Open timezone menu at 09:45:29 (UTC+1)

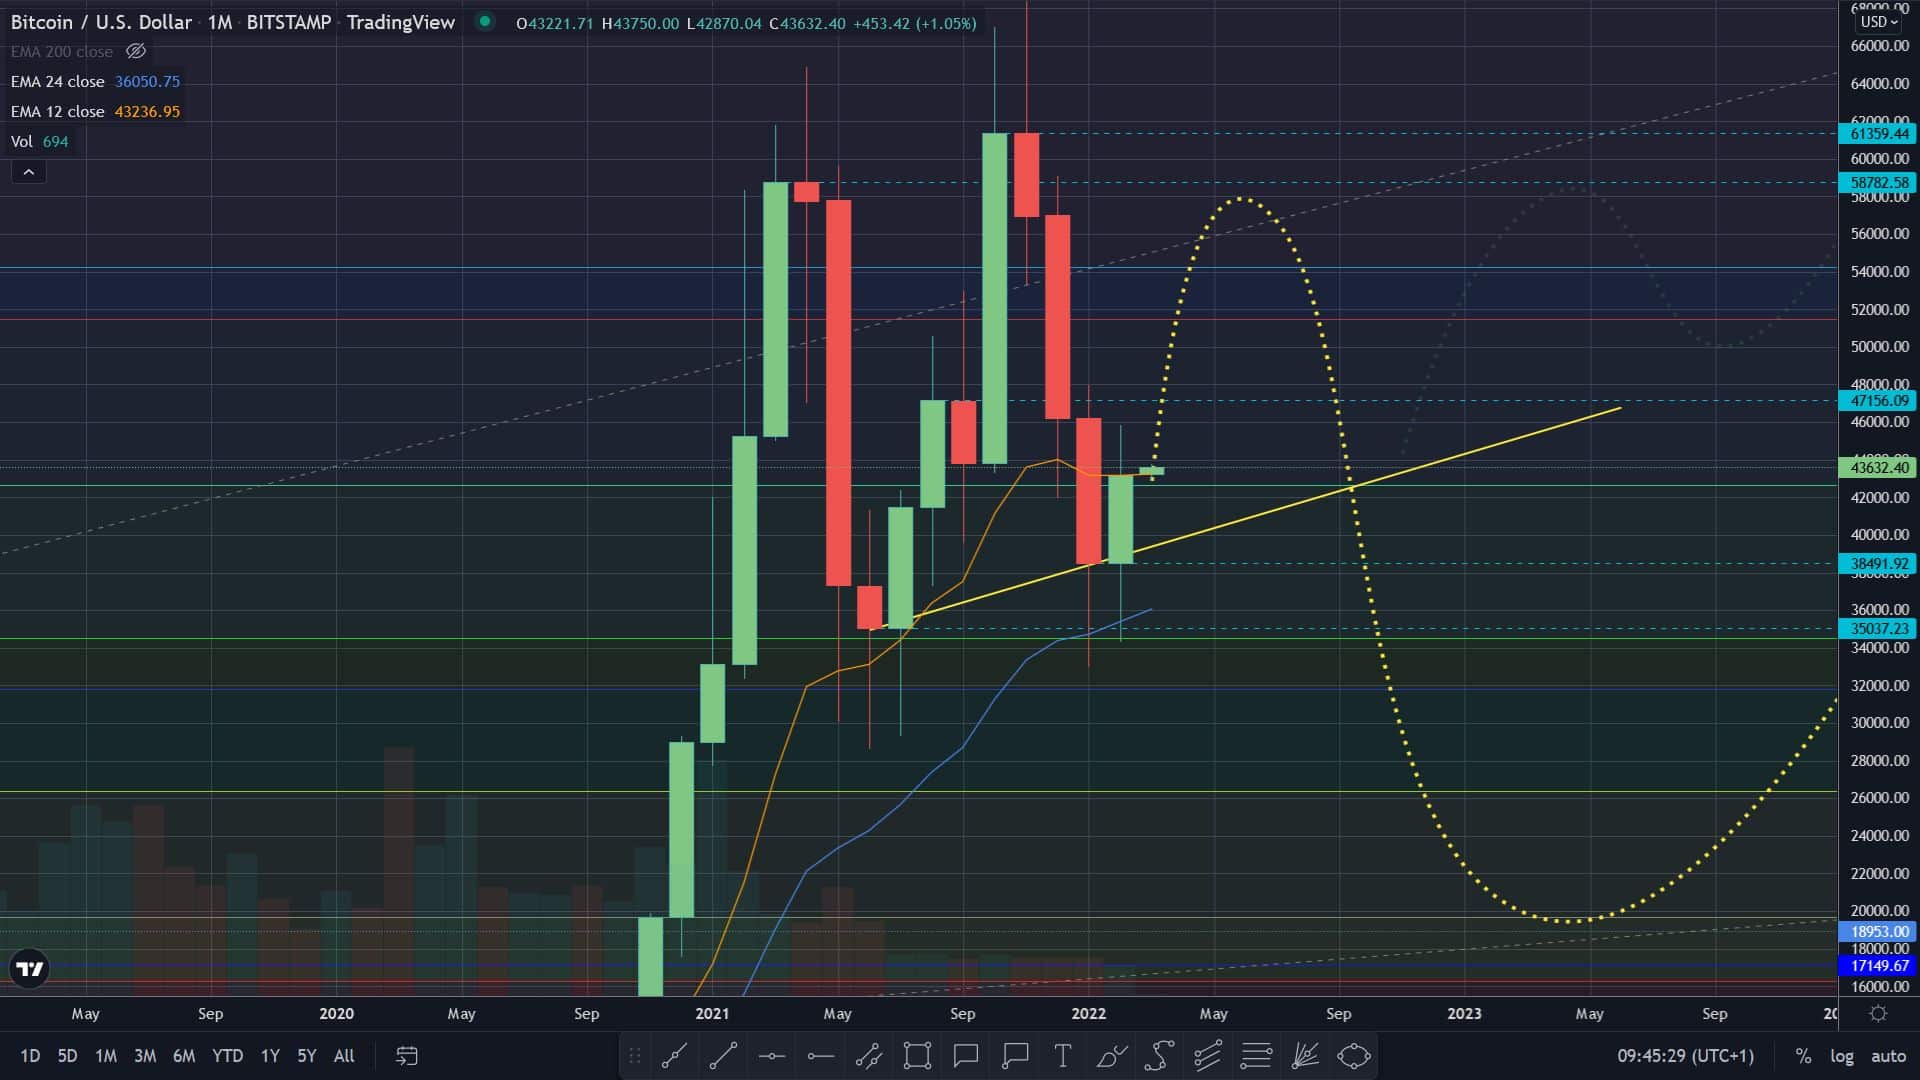point(1686,1056)
